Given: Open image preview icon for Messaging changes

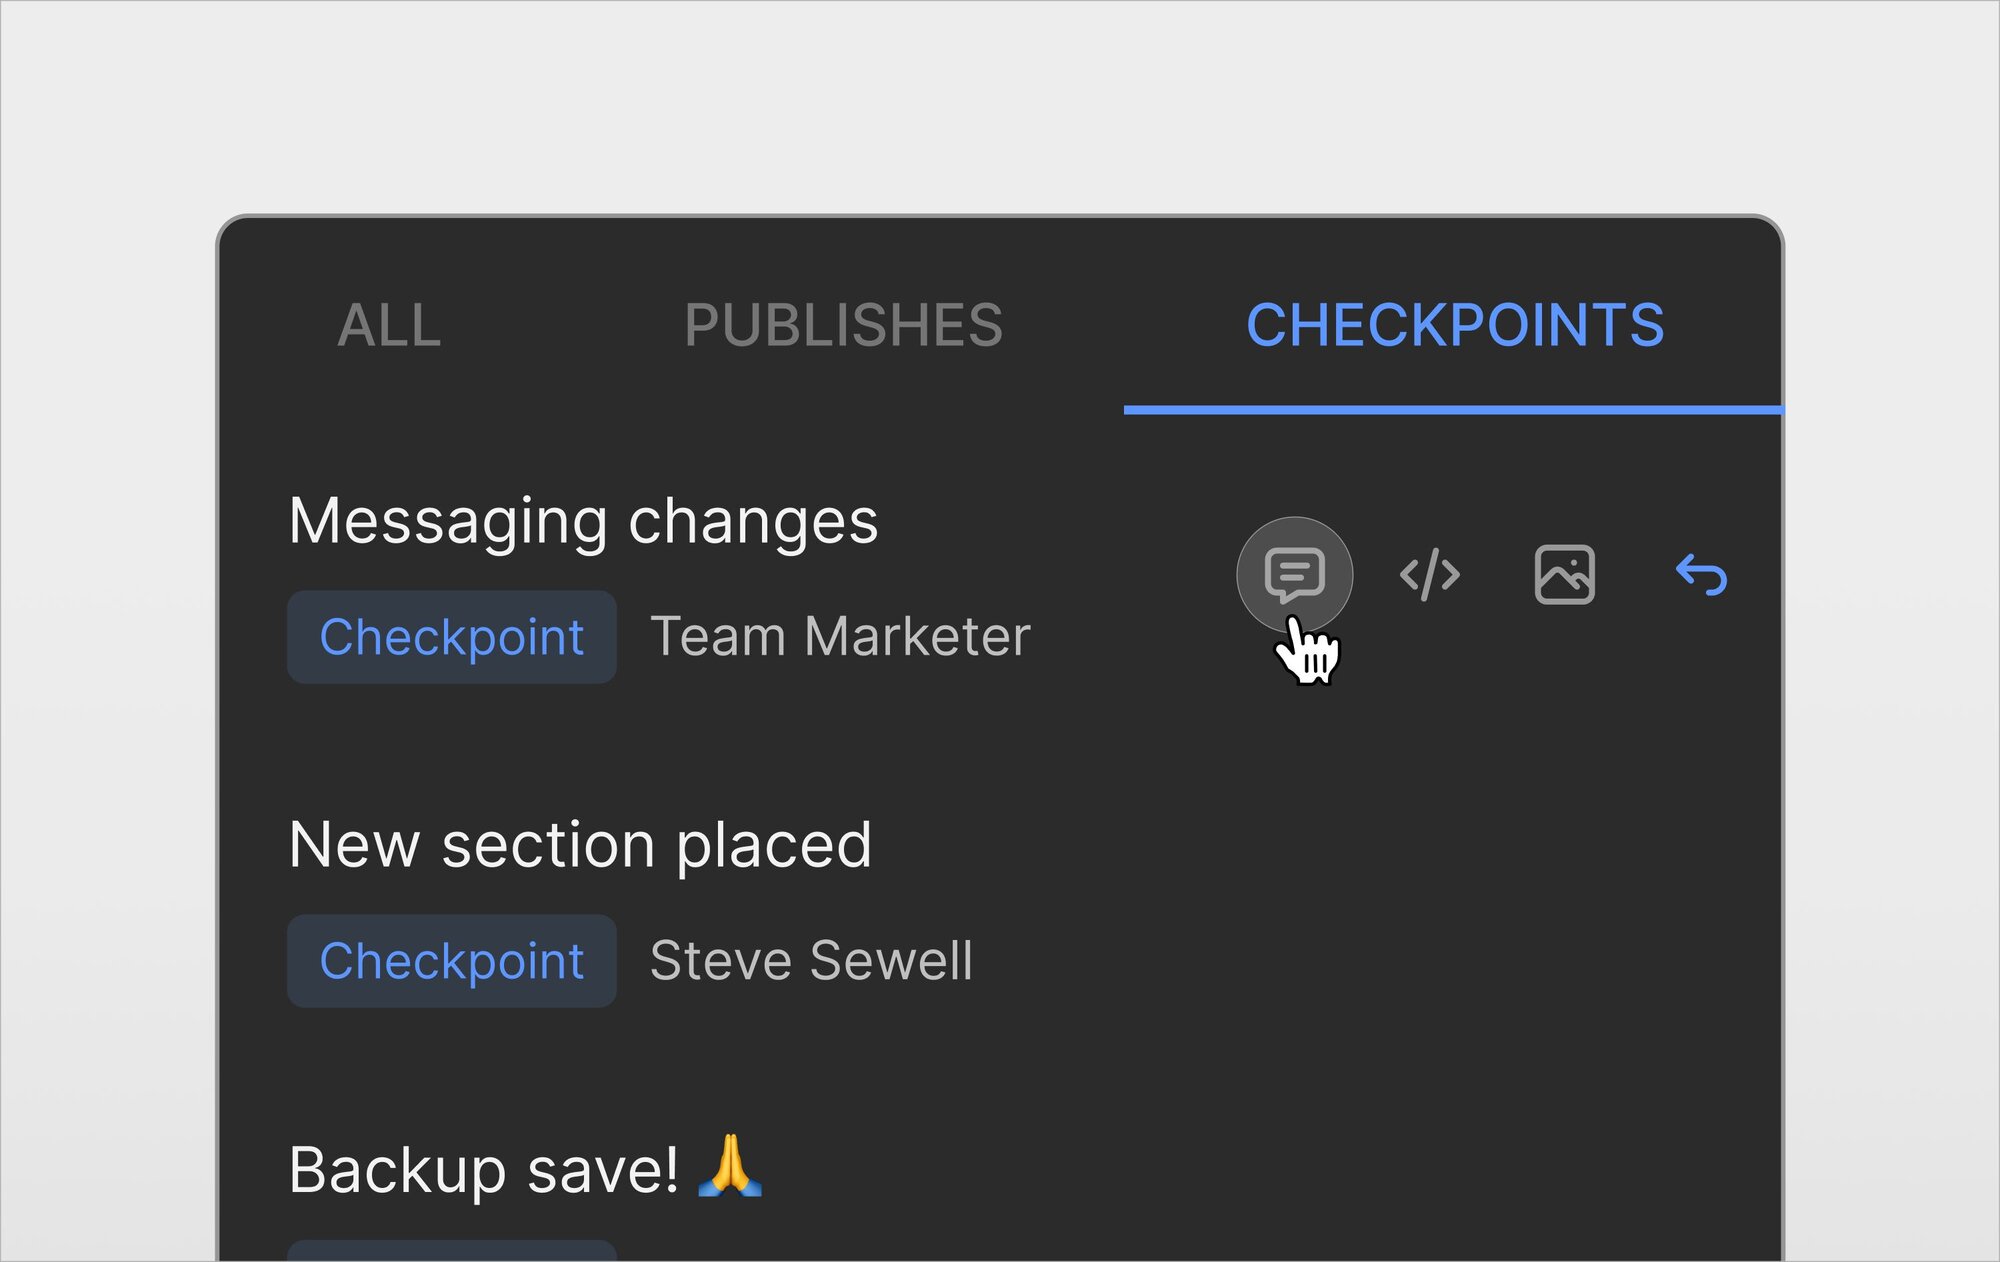Looking at the screenshot, I should click(1564, 575).
